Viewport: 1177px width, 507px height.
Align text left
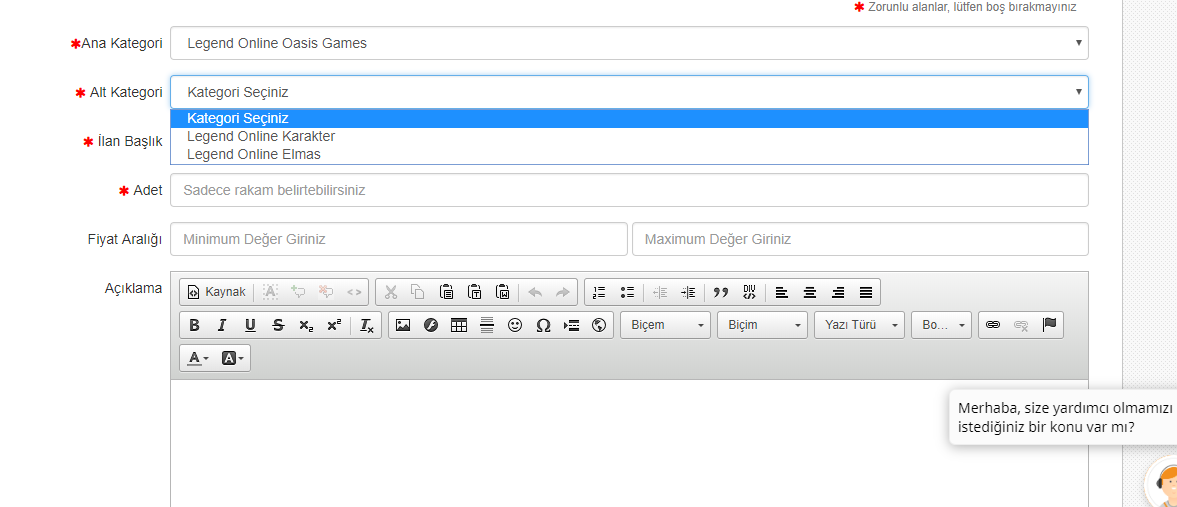tap(781, 292)
